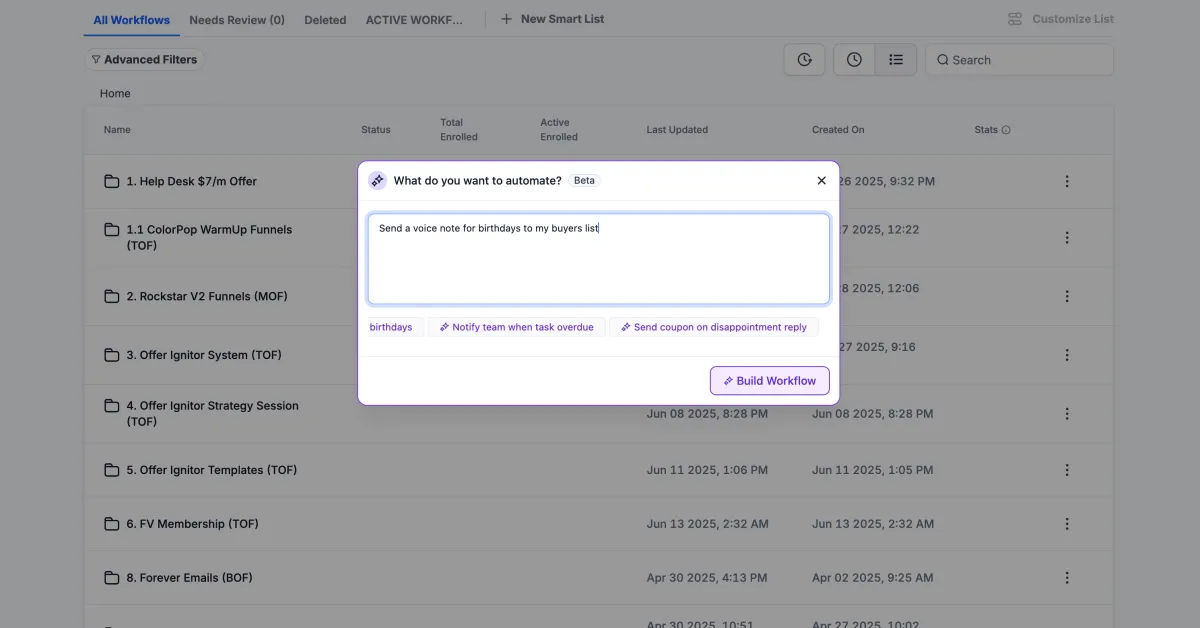This screenshot has width=1200, height=628.
Task: Open three-dot menu for ColorPop WarmUp Funnels
Action: coord(1067,238)
